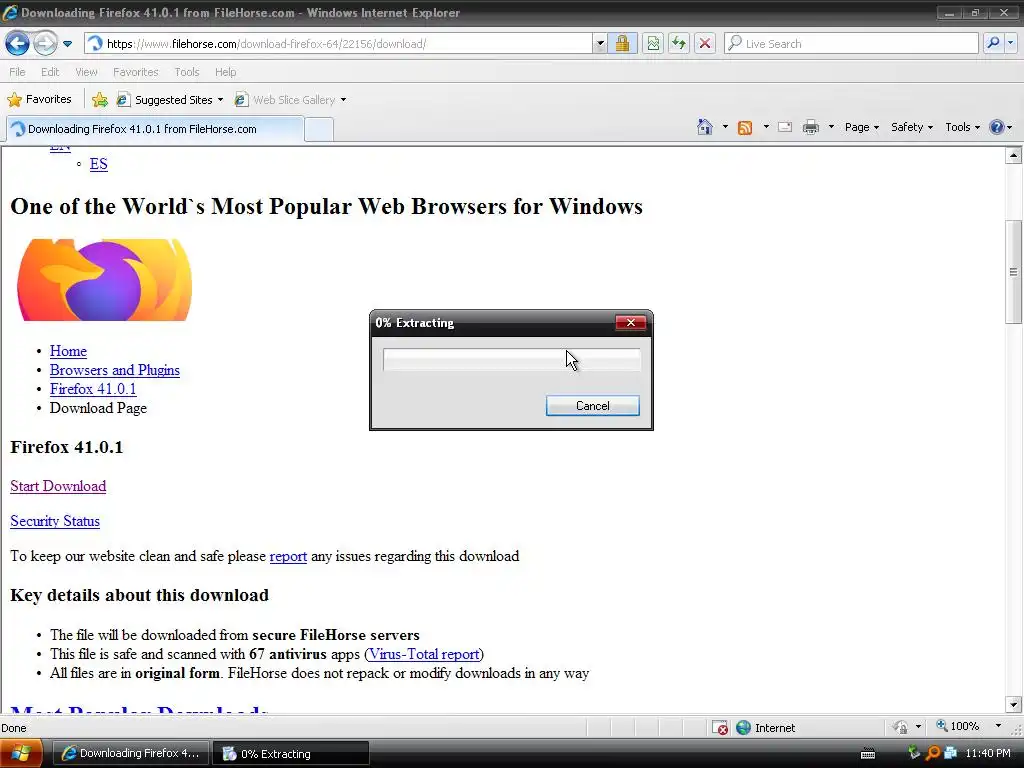The image size is (1024, 768).
Task: Follow the Home breadcrumb link
Action: point(68,351)
